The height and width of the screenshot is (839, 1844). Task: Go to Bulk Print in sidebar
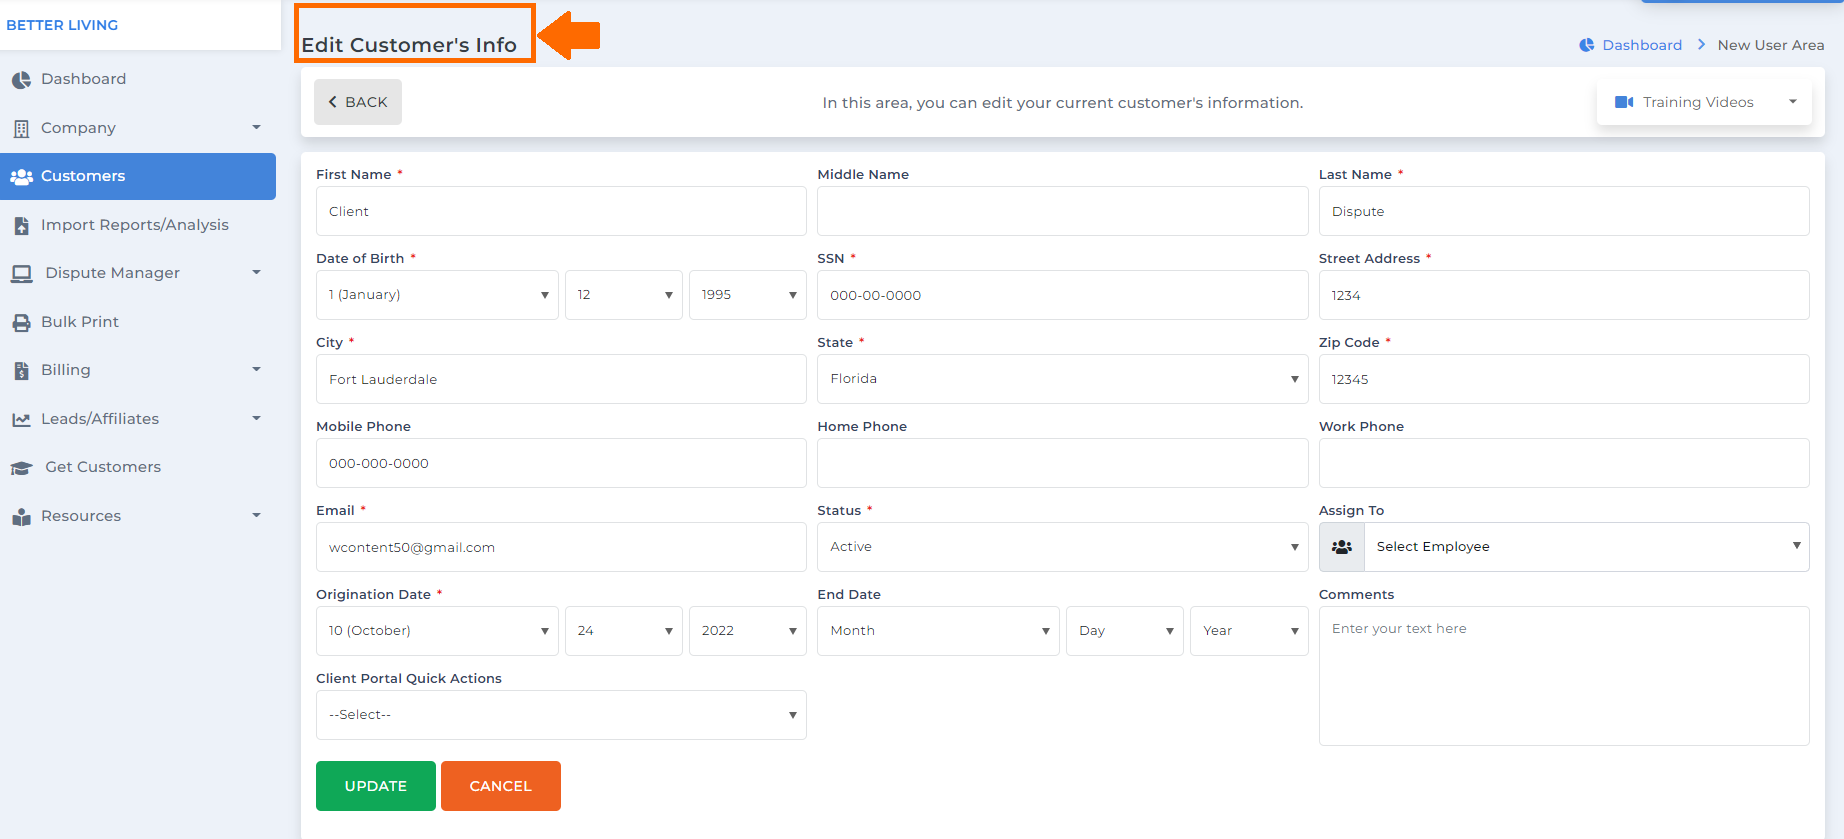[138, 322]
